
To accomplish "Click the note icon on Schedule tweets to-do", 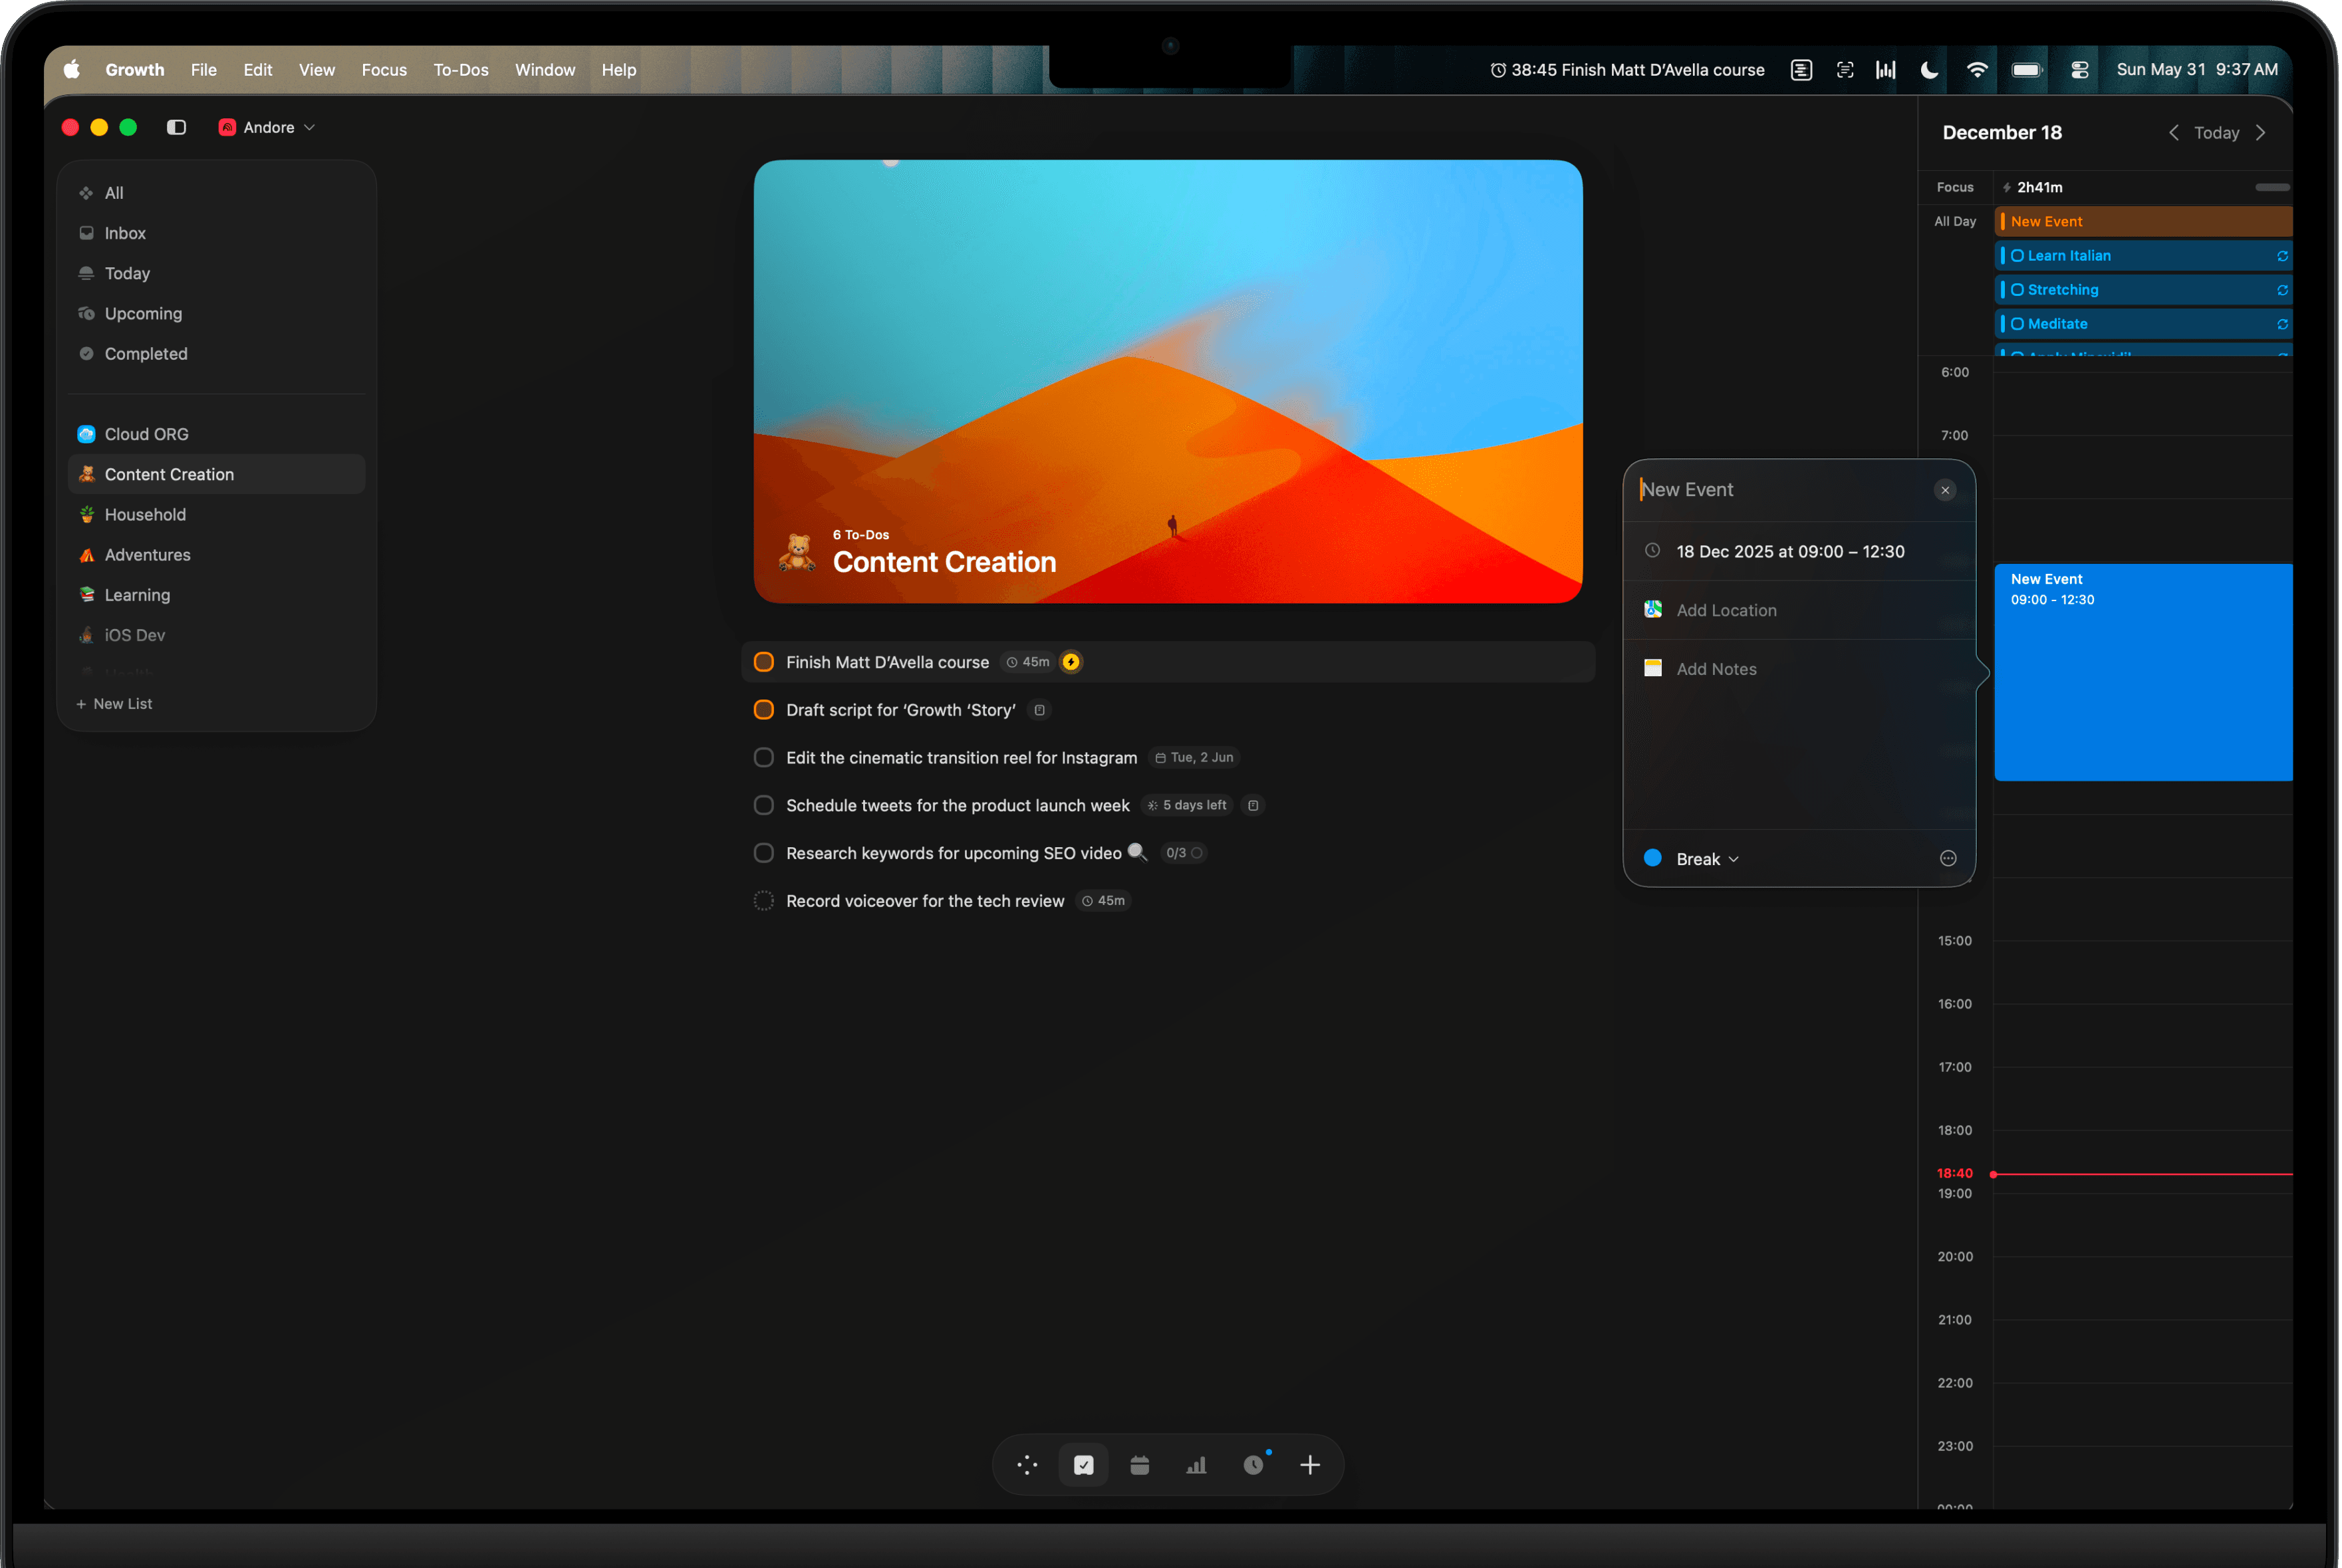I will click(x=1253, y=805).
